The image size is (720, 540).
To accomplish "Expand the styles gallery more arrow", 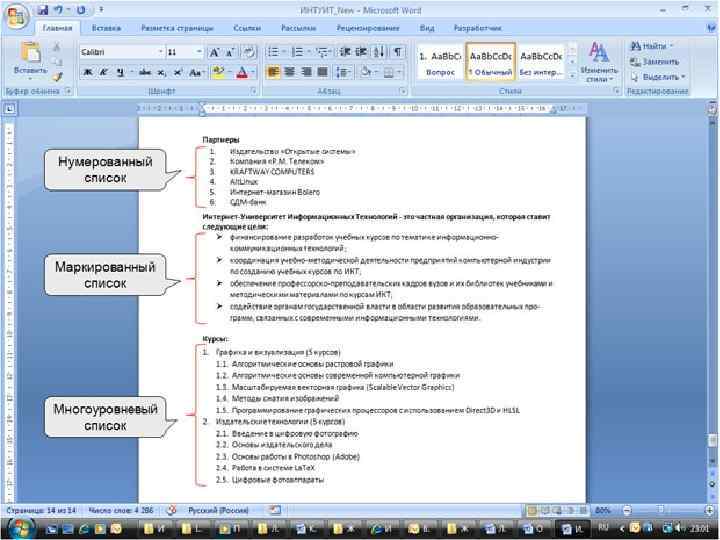I will tap(572, 76).
